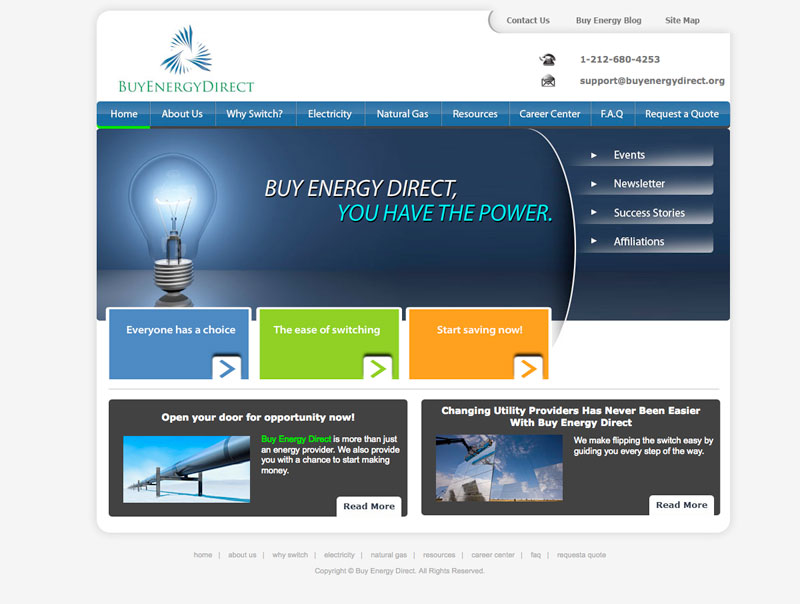Screen dimensions: 800x604
Task: Click the footer resources link
Action: (439, 555)
